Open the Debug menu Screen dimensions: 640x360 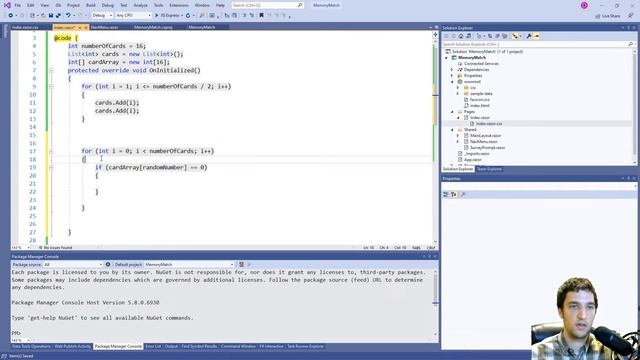click(x=108, y=5)
